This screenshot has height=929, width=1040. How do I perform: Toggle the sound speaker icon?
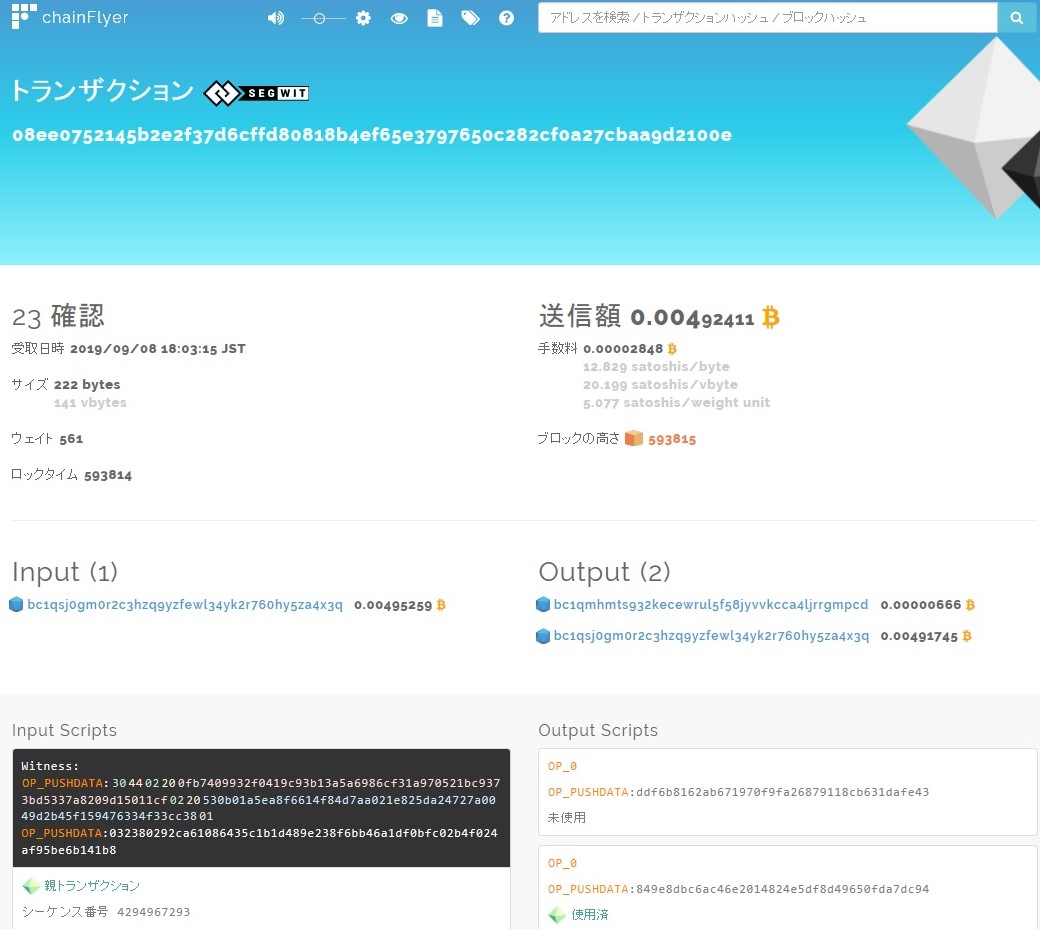(275, 18)
